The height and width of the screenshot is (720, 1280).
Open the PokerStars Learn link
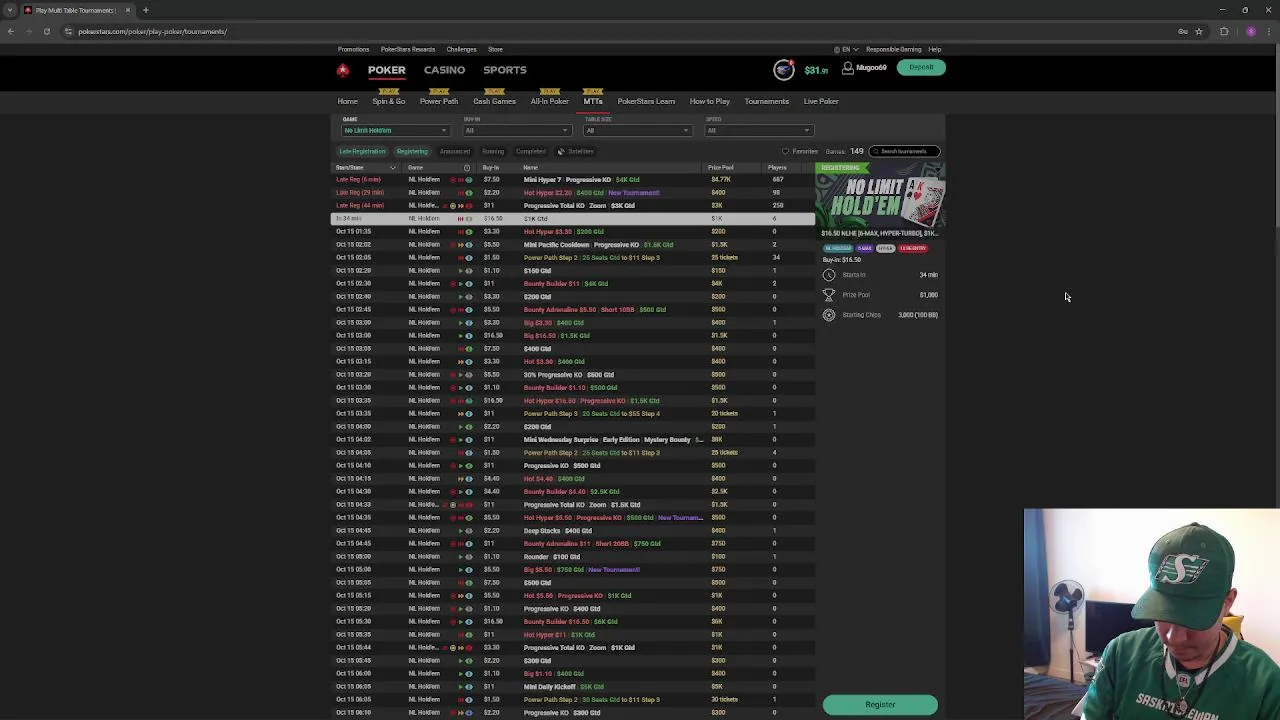pyautogui.click(x=646, y=101)
